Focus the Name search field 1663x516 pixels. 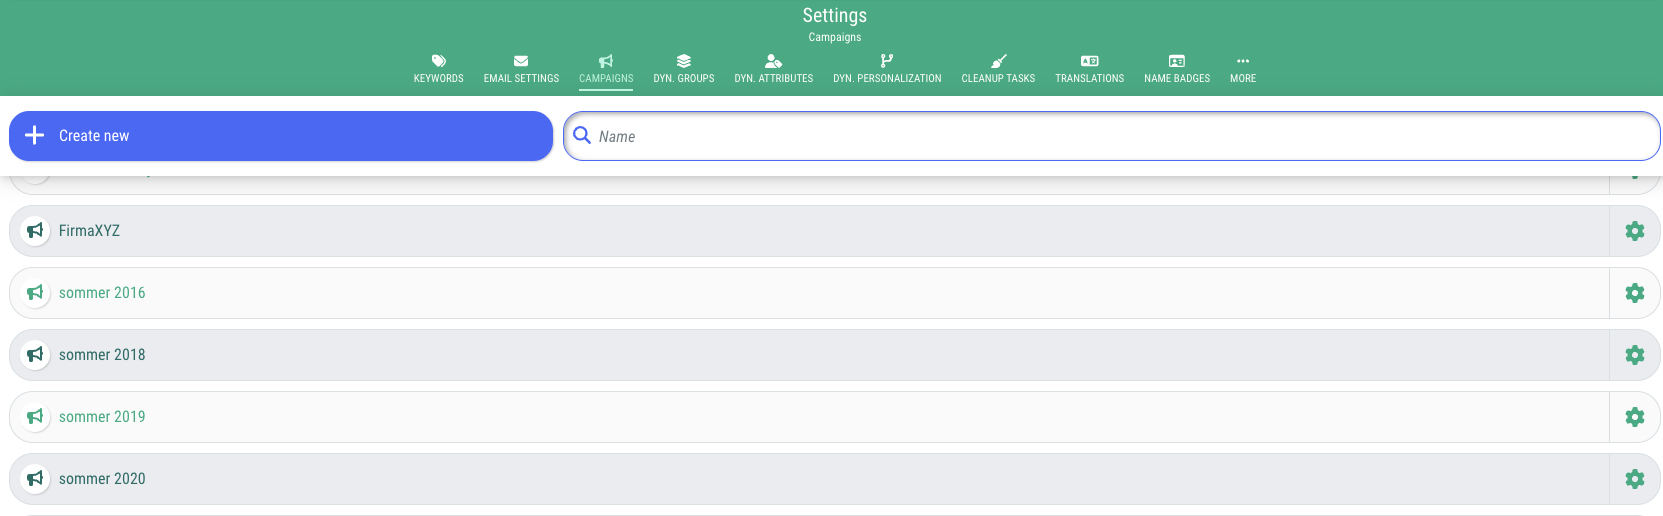coord(1112,136)
